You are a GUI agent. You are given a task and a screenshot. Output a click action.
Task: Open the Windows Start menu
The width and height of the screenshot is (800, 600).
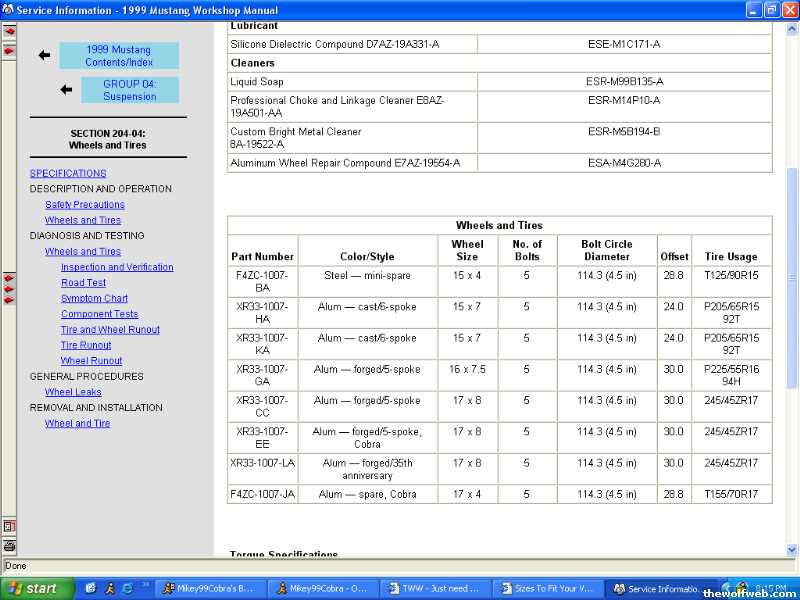pos(37,588)
